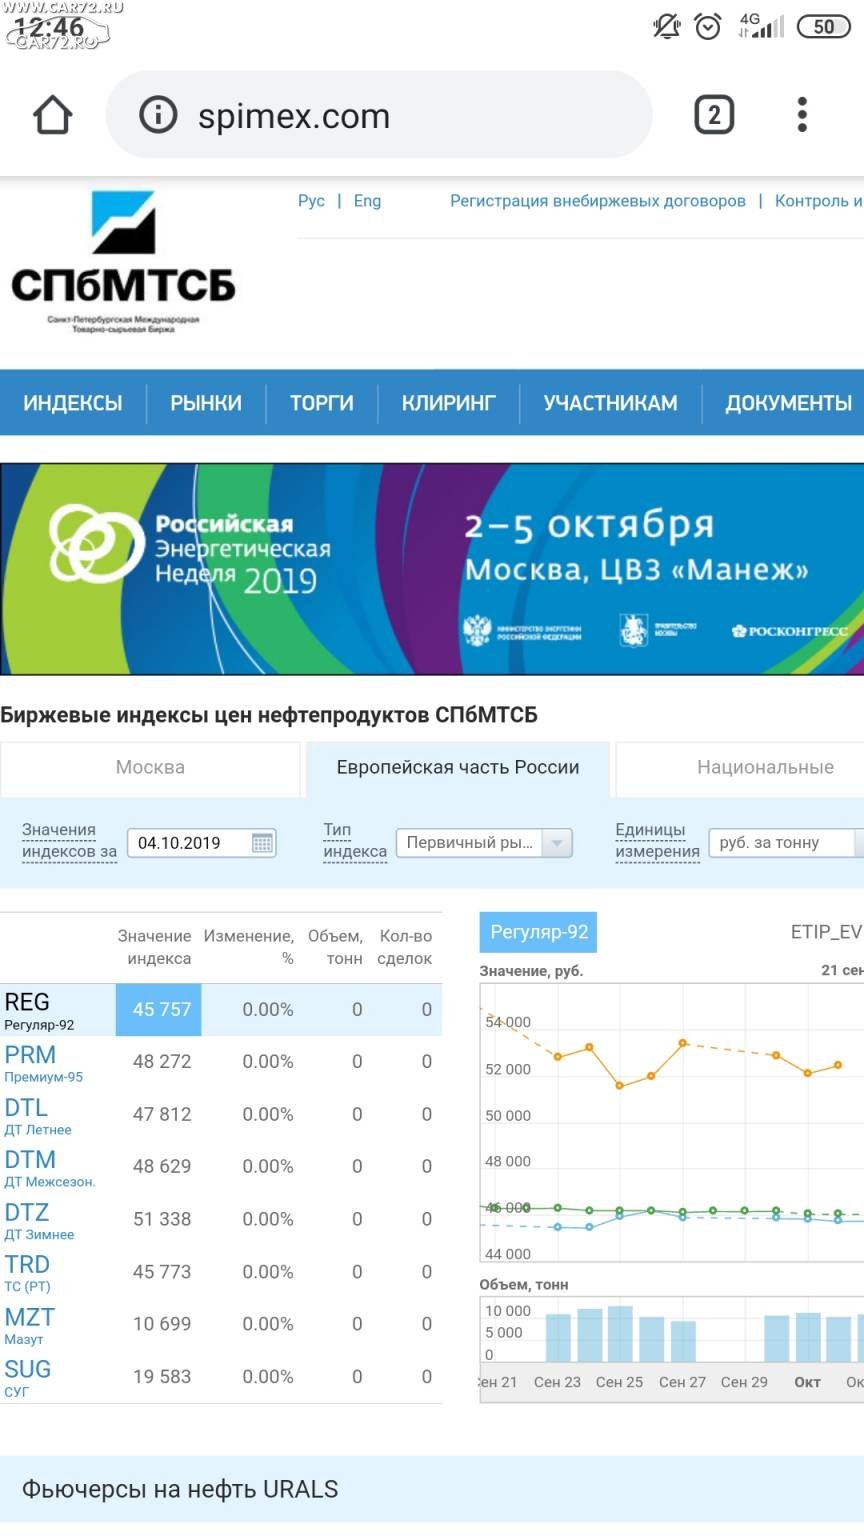Click the ETIP_EV chart label
Screen dimensions: 864x1536
pos(826,932)
